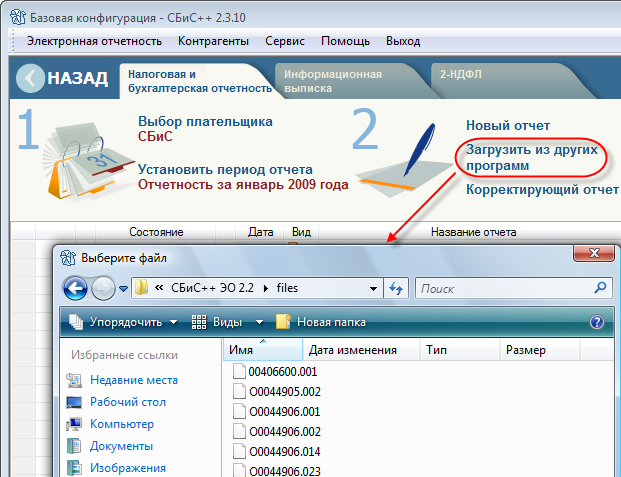Open Недавние места in favorites

coord(133,380)
